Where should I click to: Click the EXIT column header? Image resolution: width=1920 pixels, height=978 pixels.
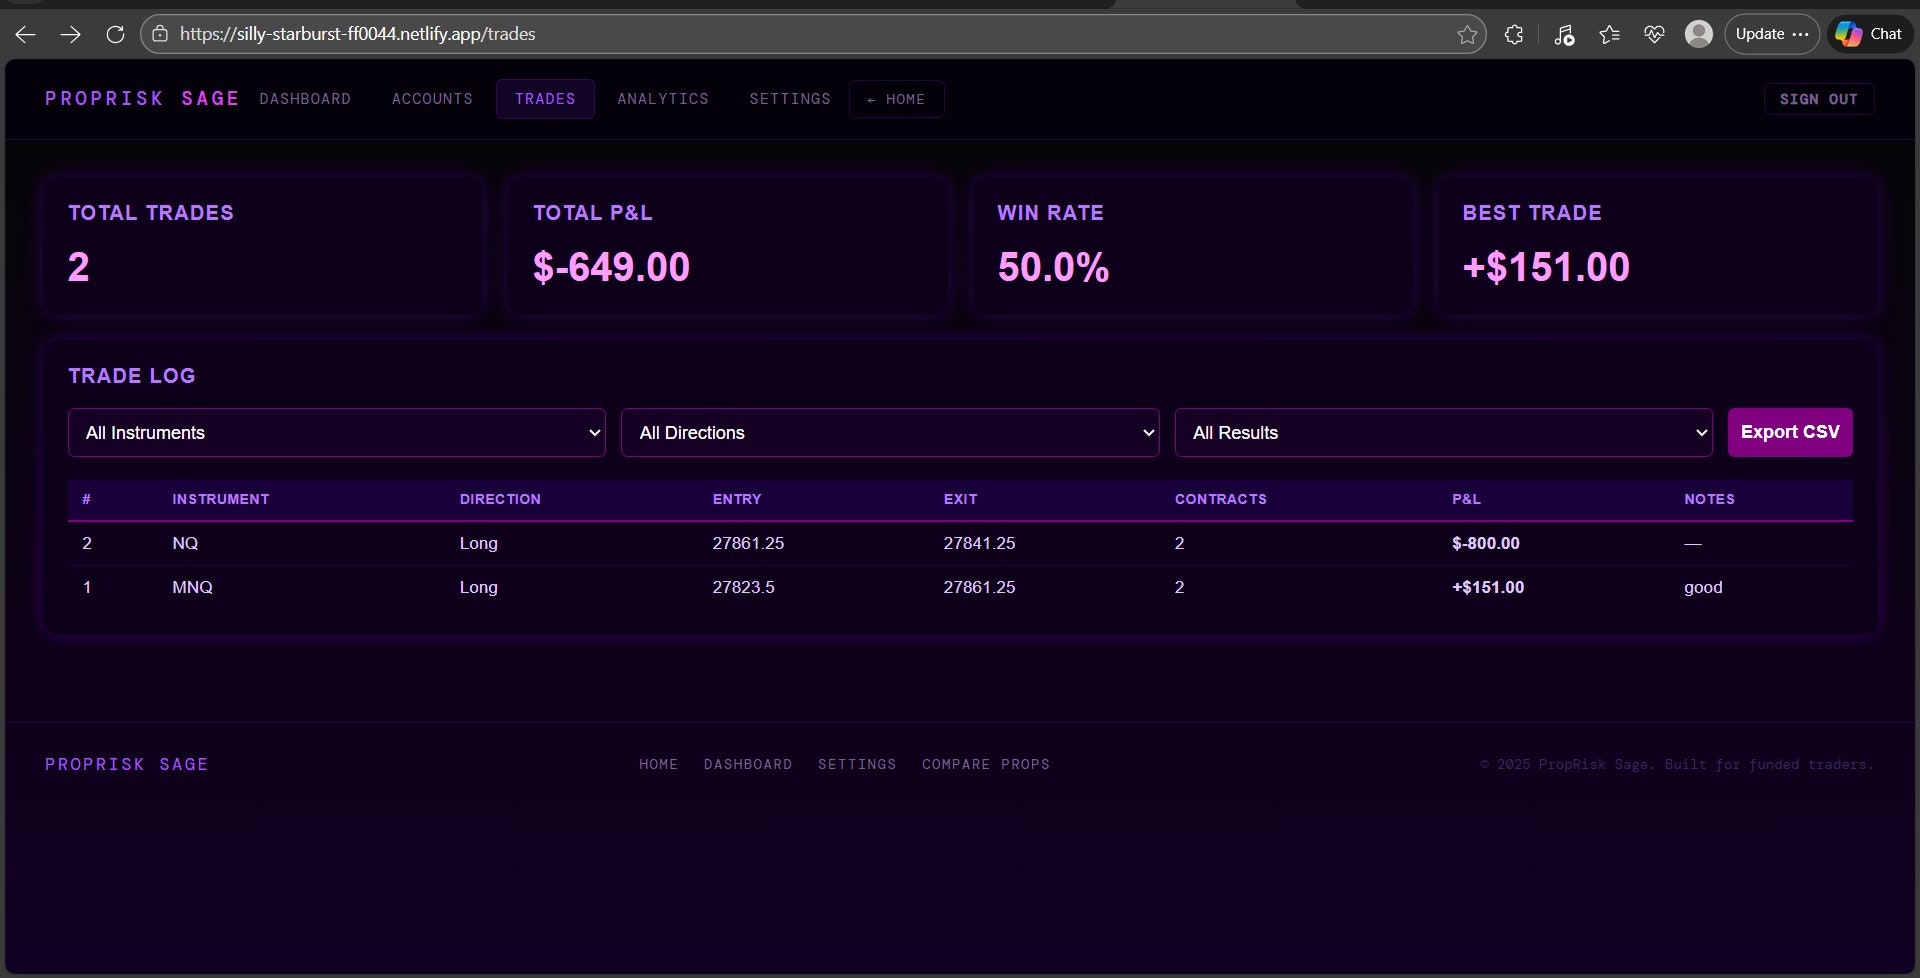(960, 499)
